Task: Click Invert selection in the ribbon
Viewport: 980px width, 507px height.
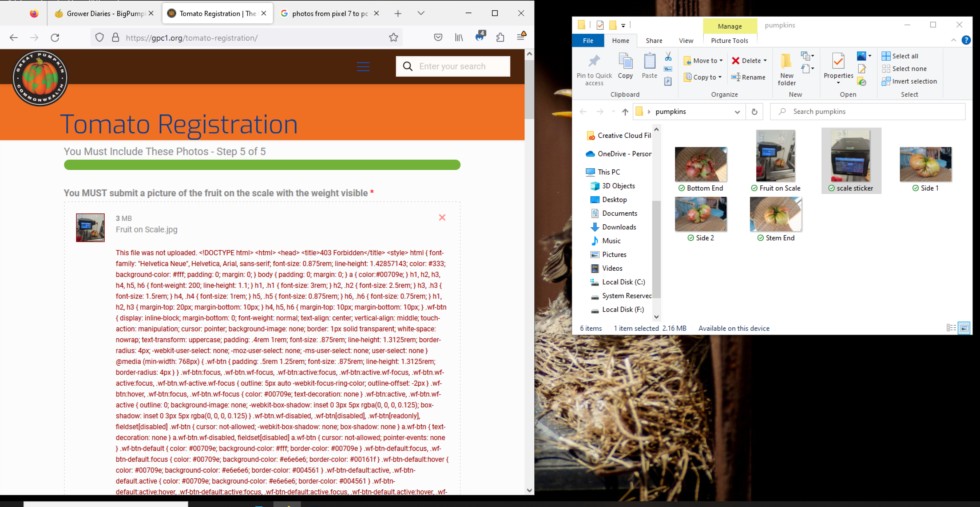Action: [x=913, y=81]
